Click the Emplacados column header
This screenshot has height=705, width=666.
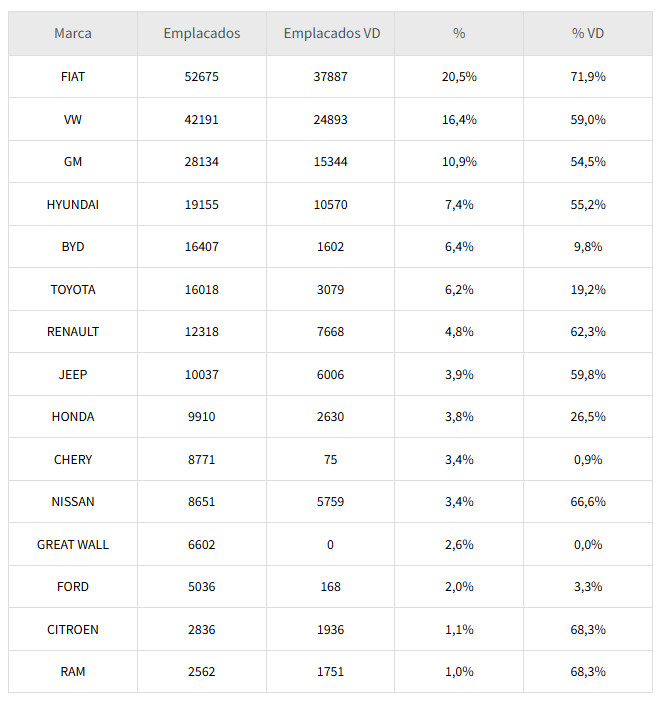pos(202,33)
